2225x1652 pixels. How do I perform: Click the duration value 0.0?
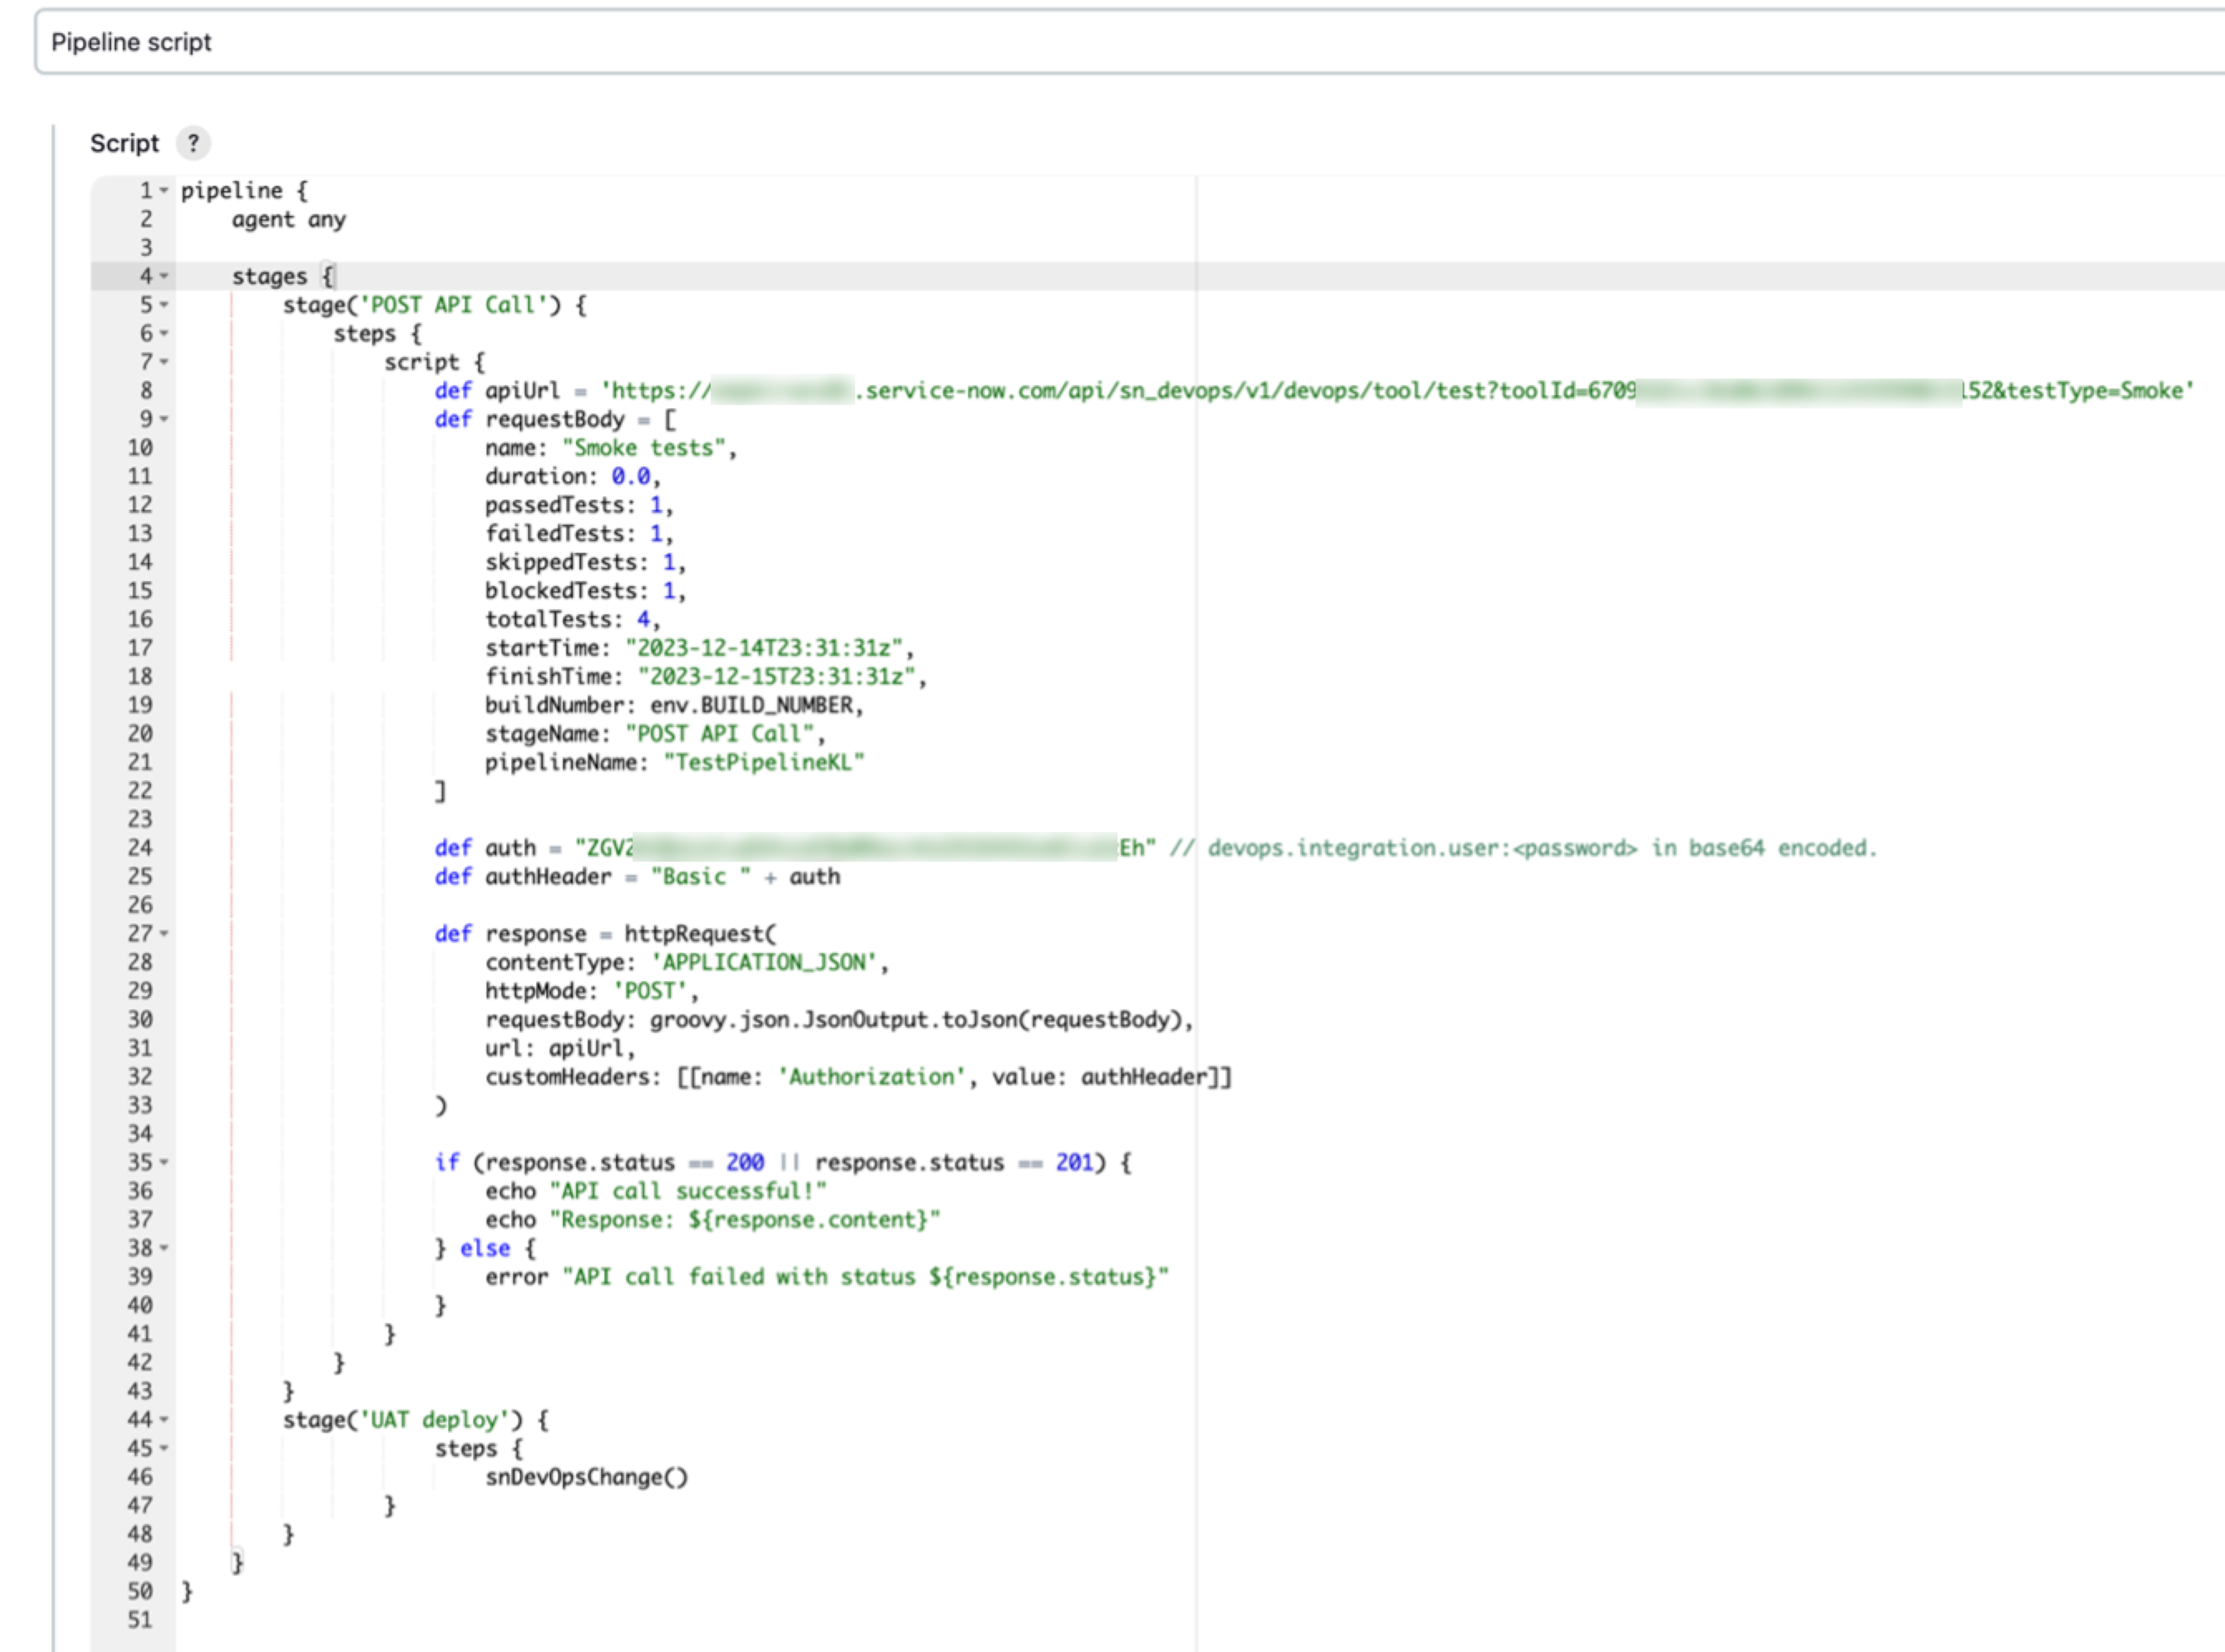(630, 477)
